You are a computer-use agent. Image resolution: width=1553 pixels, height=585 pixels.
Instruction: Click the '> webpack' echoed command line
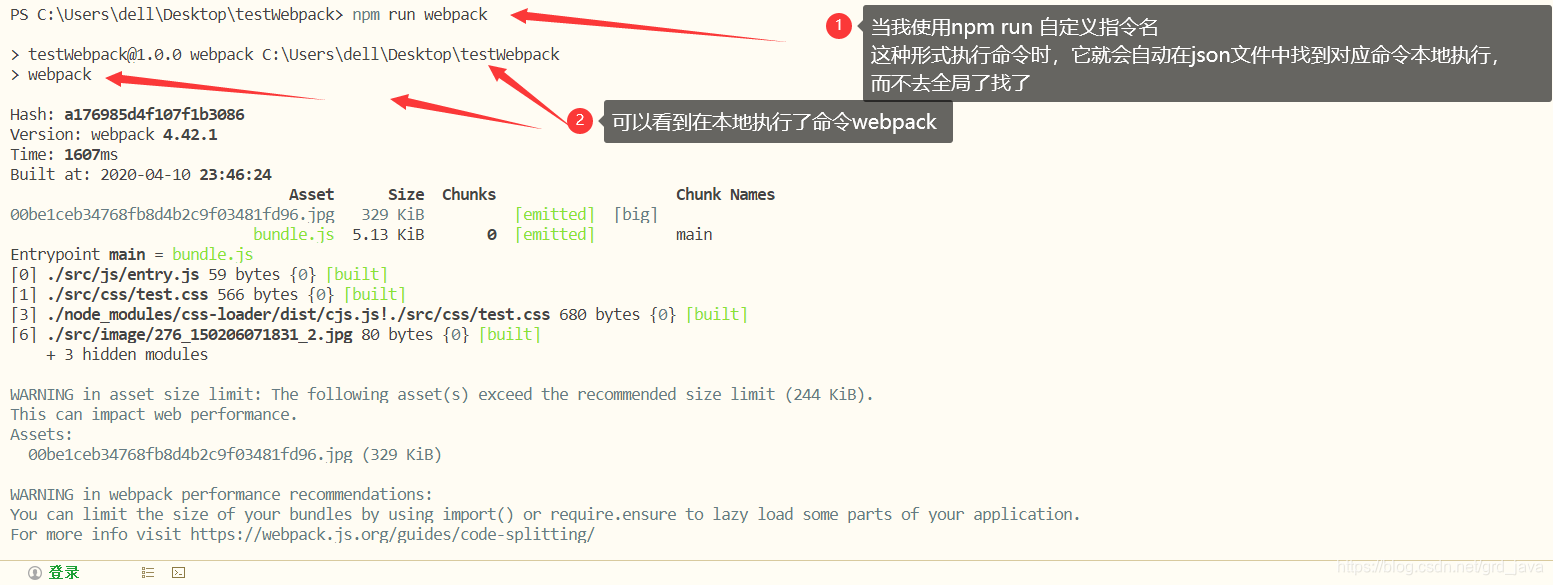click(51, 74)
